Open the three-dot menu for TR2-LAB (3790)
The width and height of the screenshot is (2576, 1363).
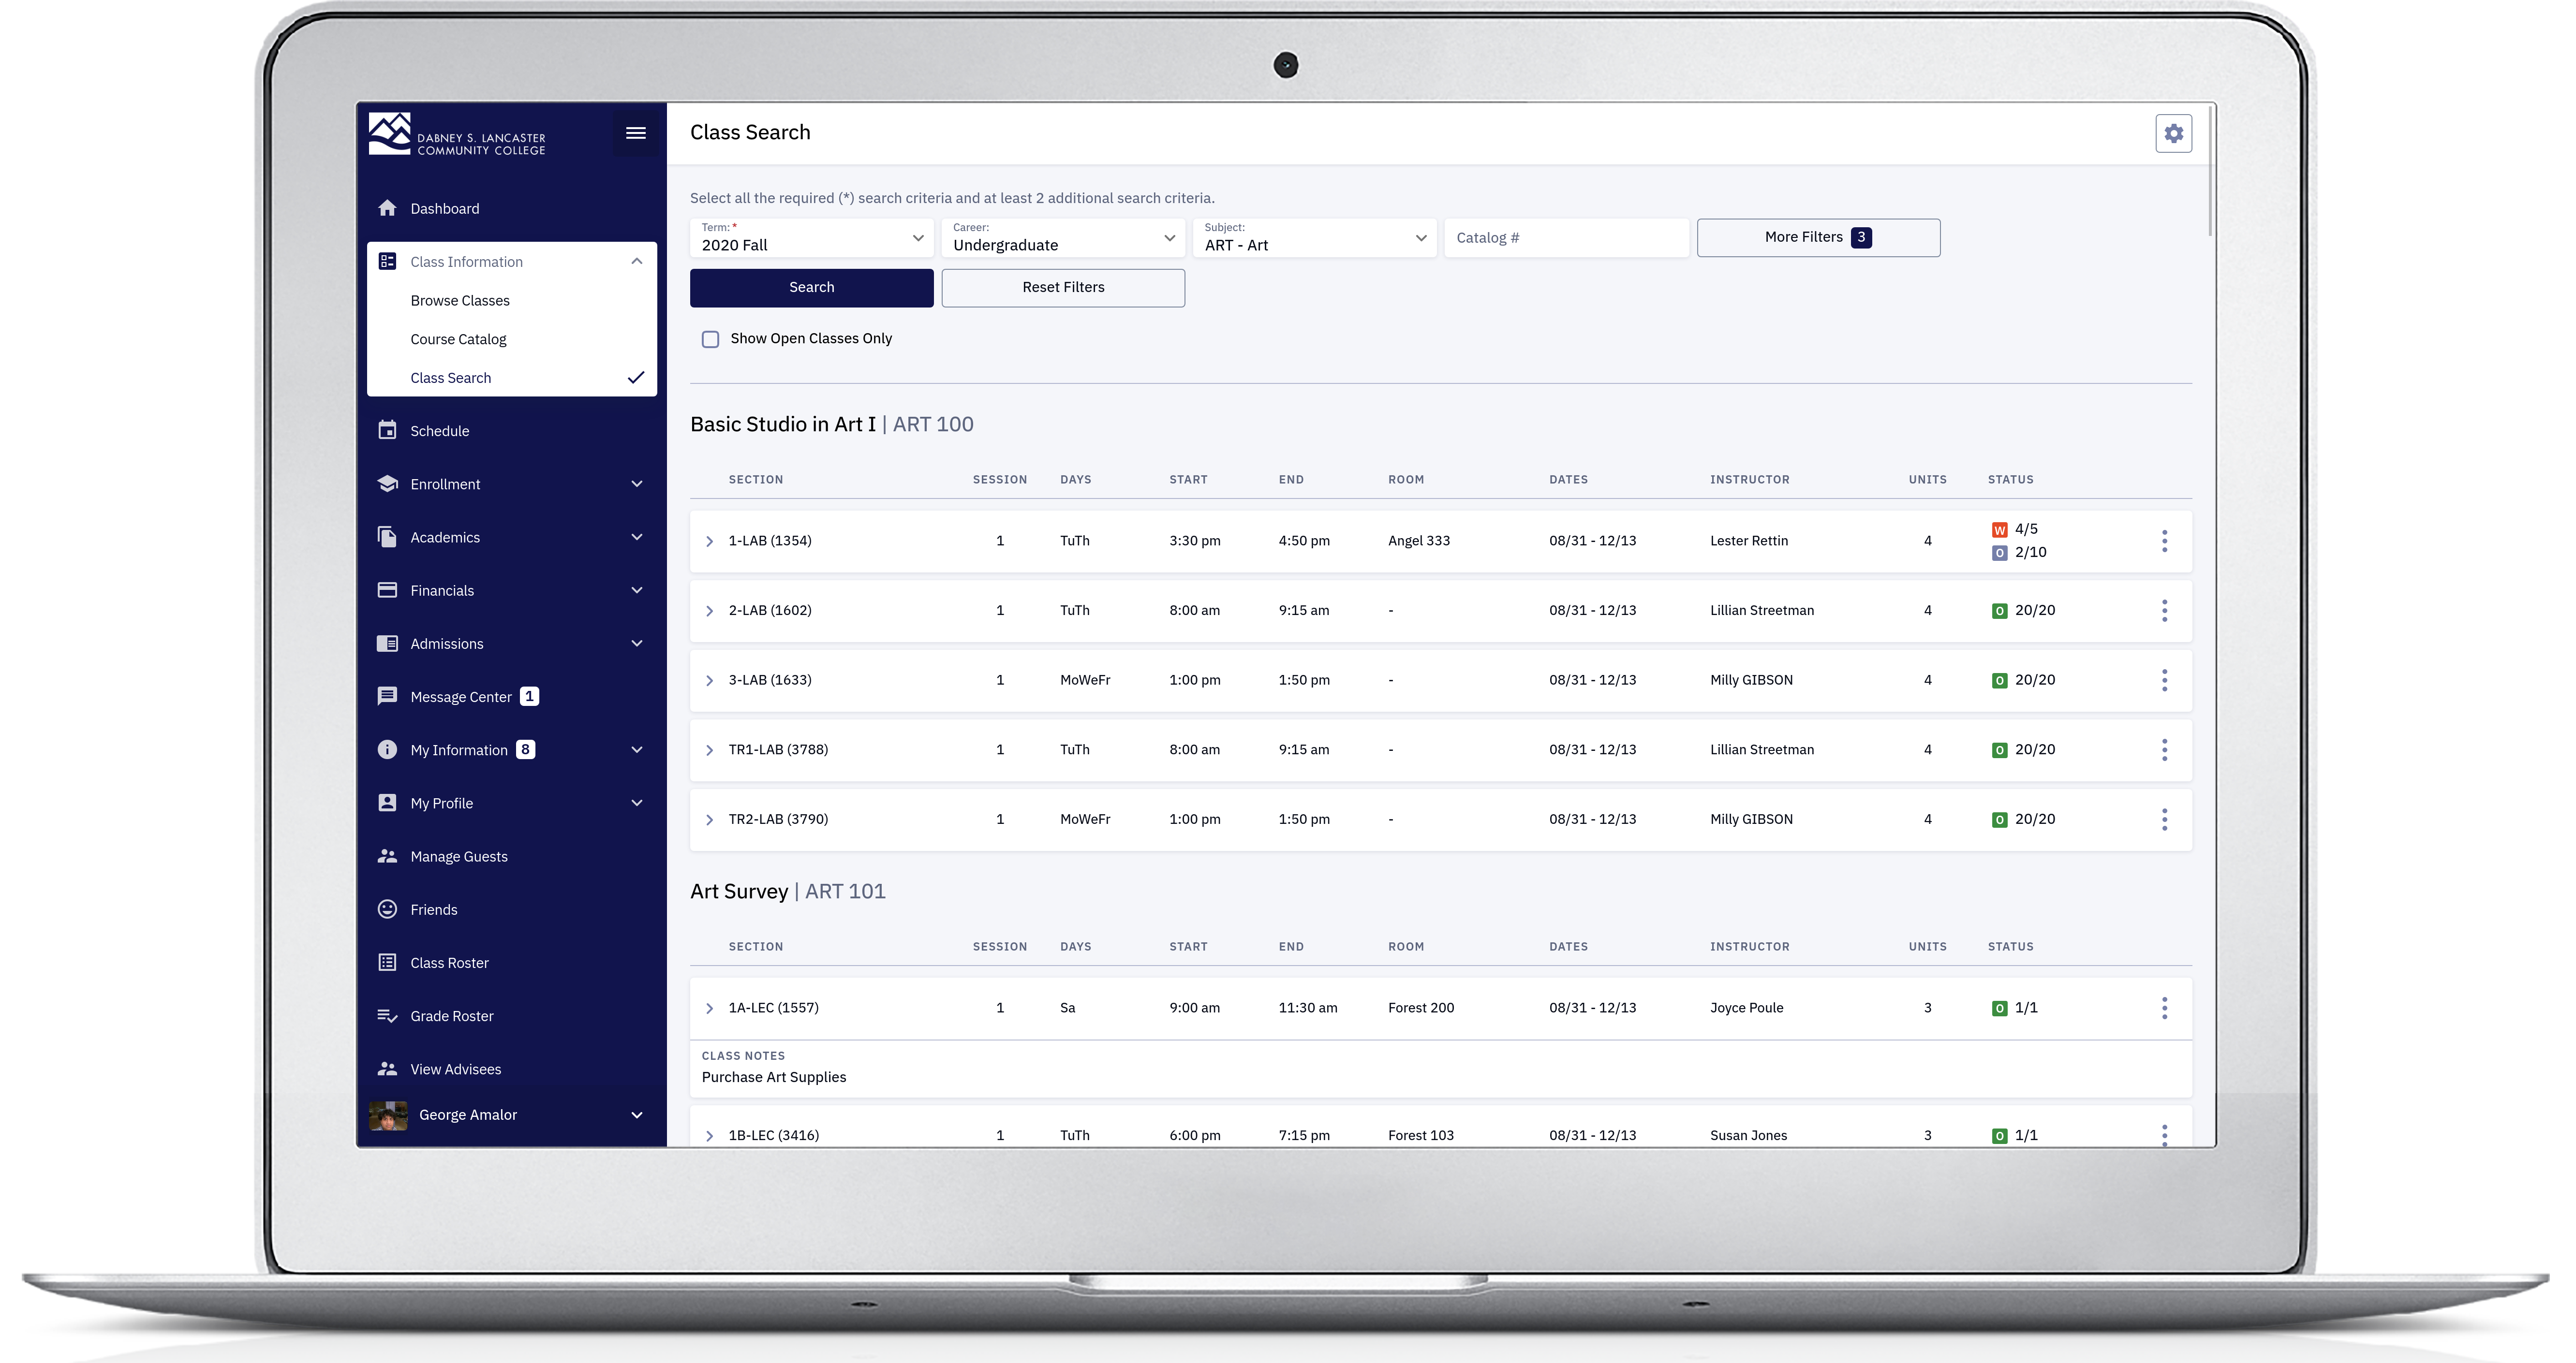(2164, 819)
